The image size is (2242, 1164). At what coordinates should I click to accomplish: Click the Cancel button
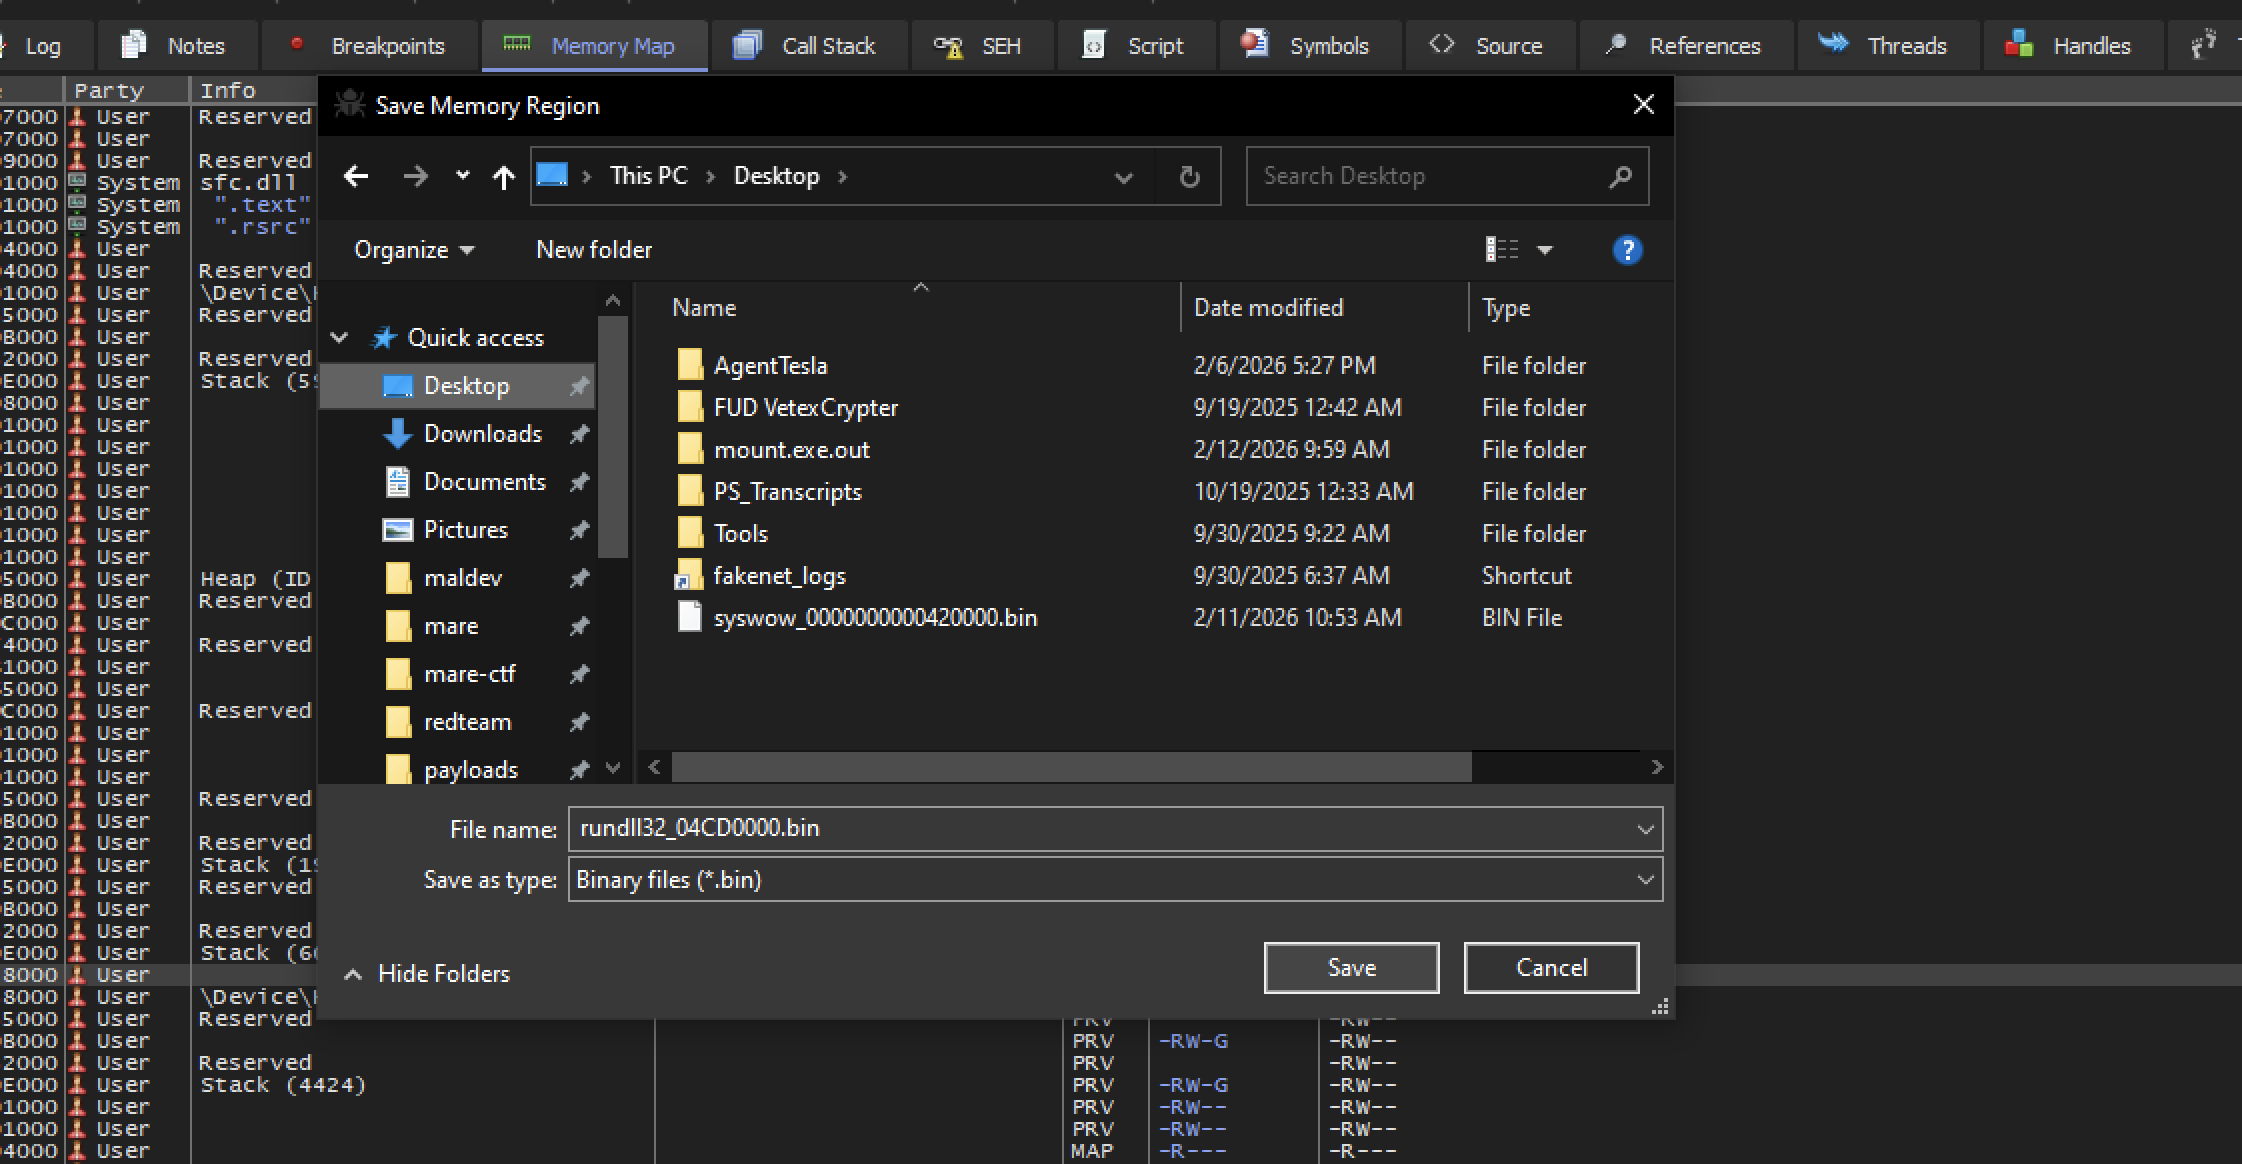tap(1552, 968)
